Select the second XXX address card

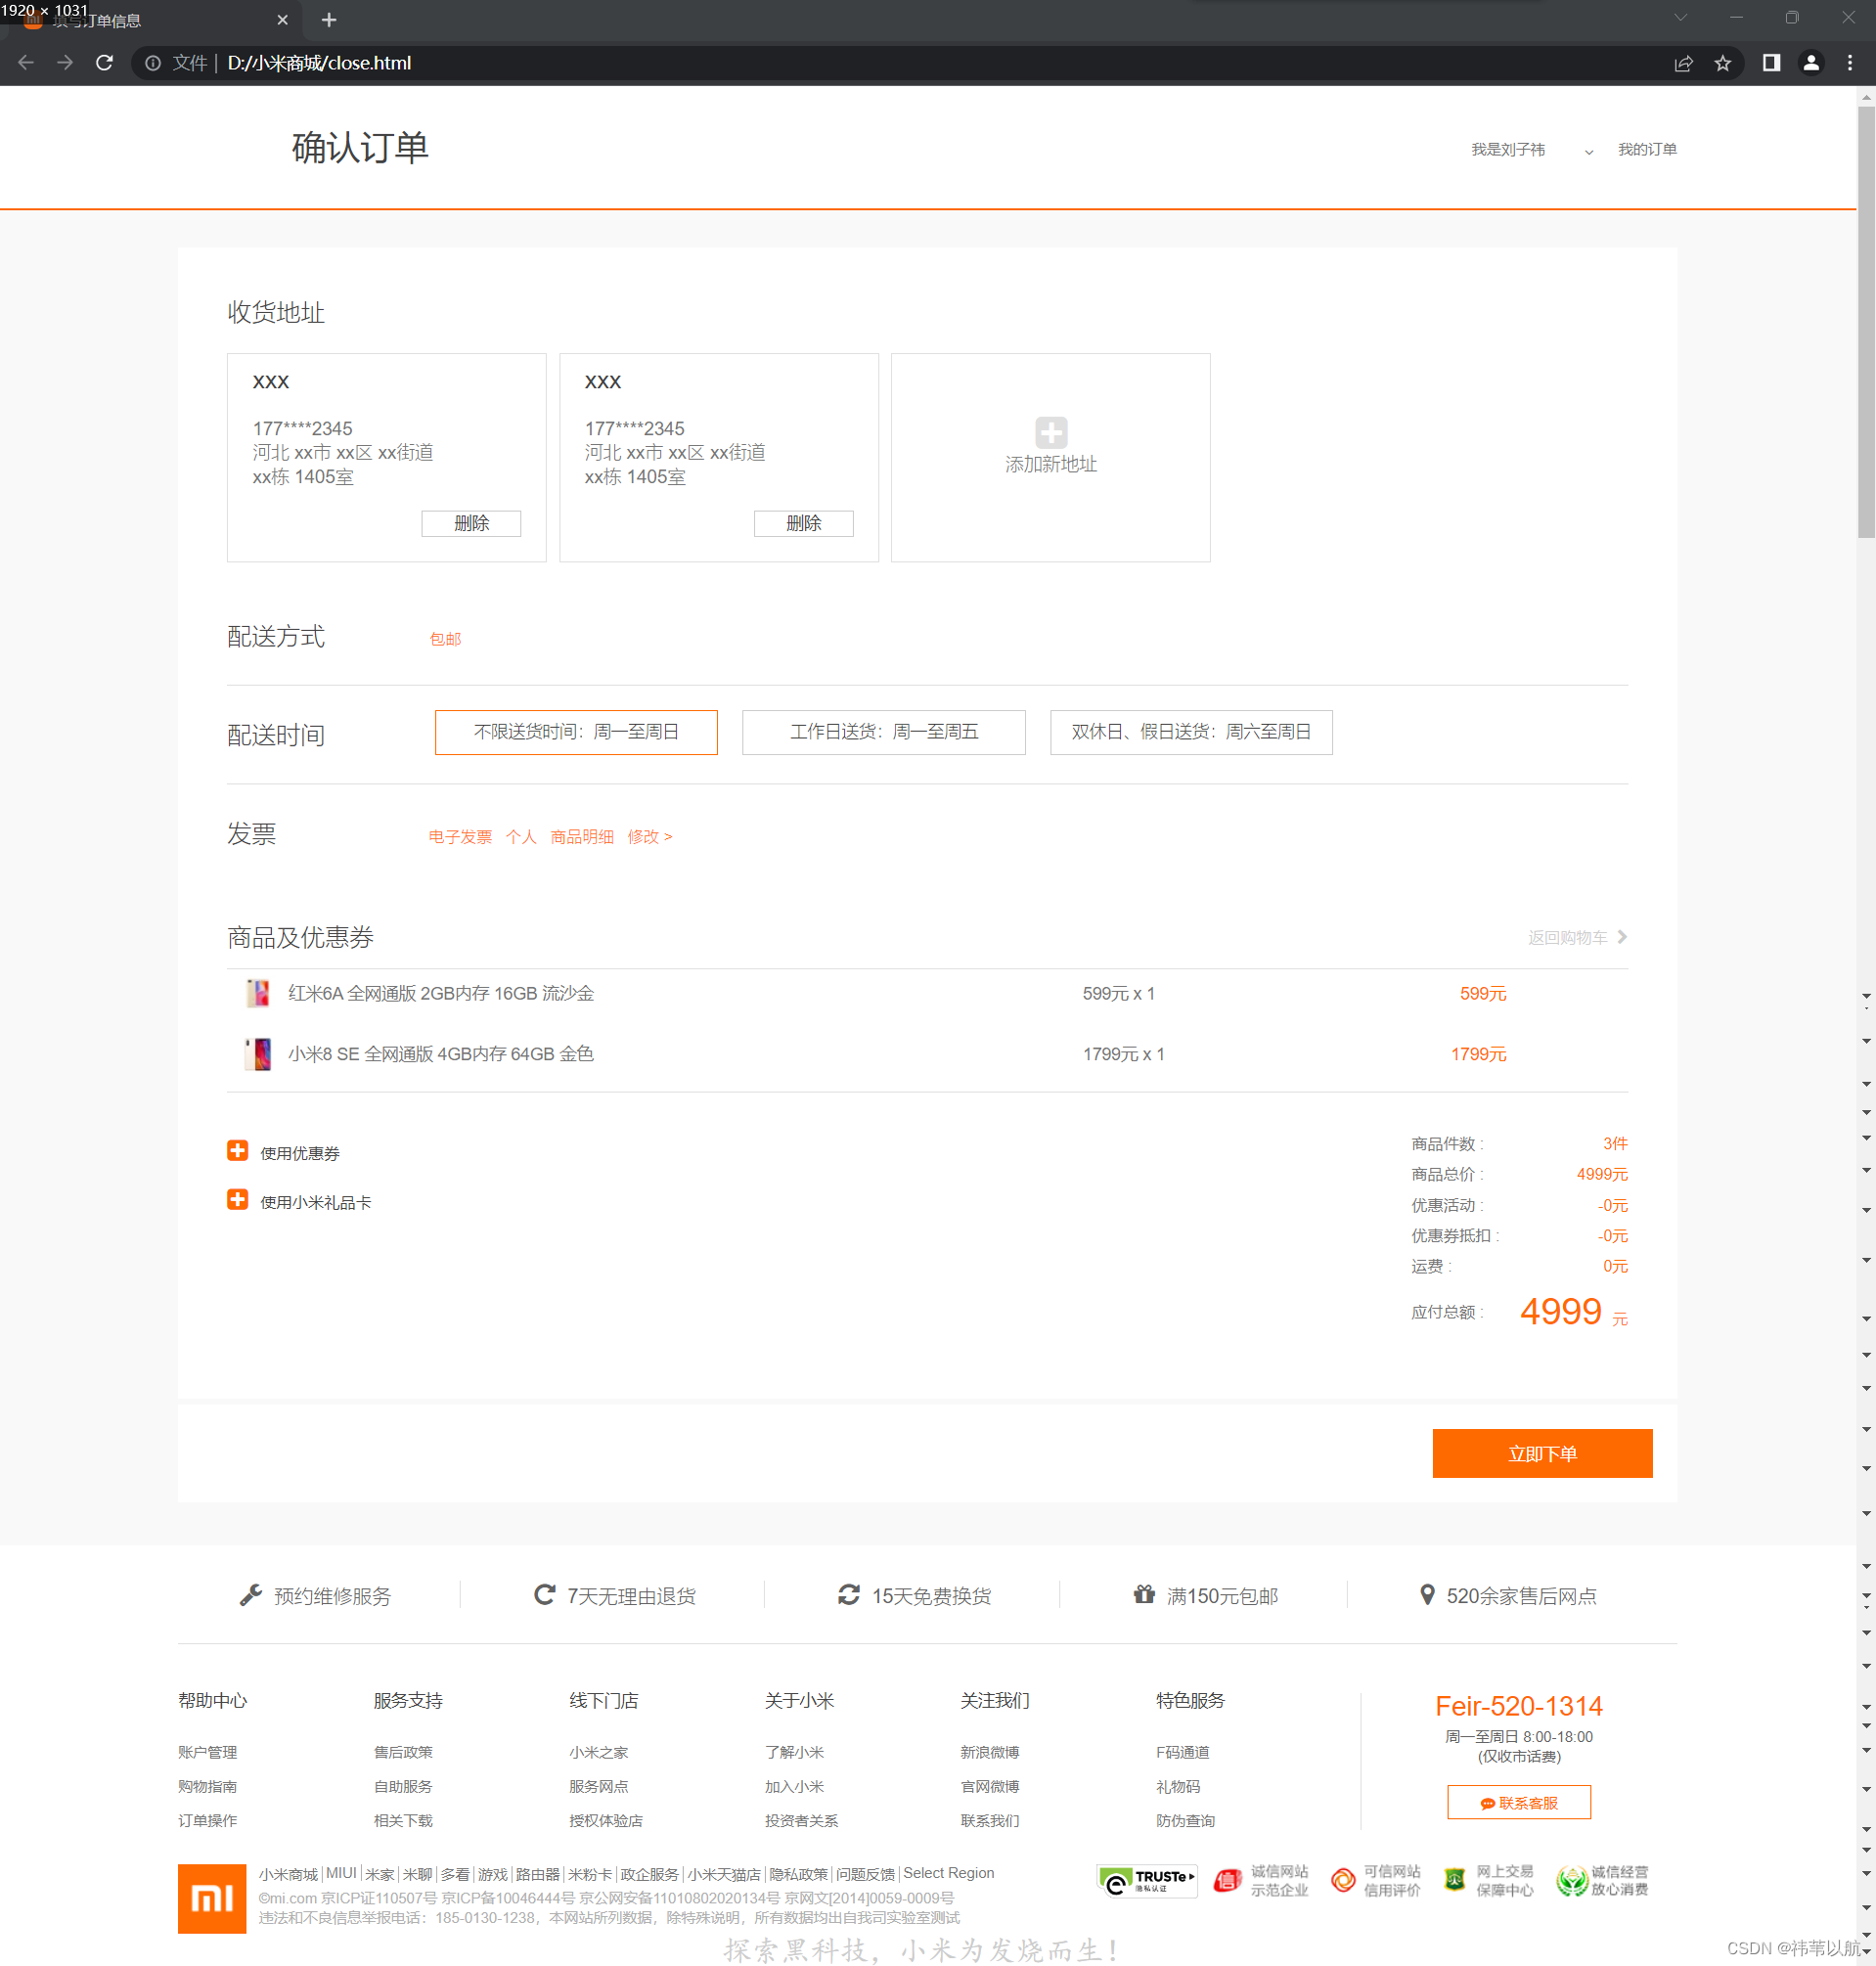(718, 457)
